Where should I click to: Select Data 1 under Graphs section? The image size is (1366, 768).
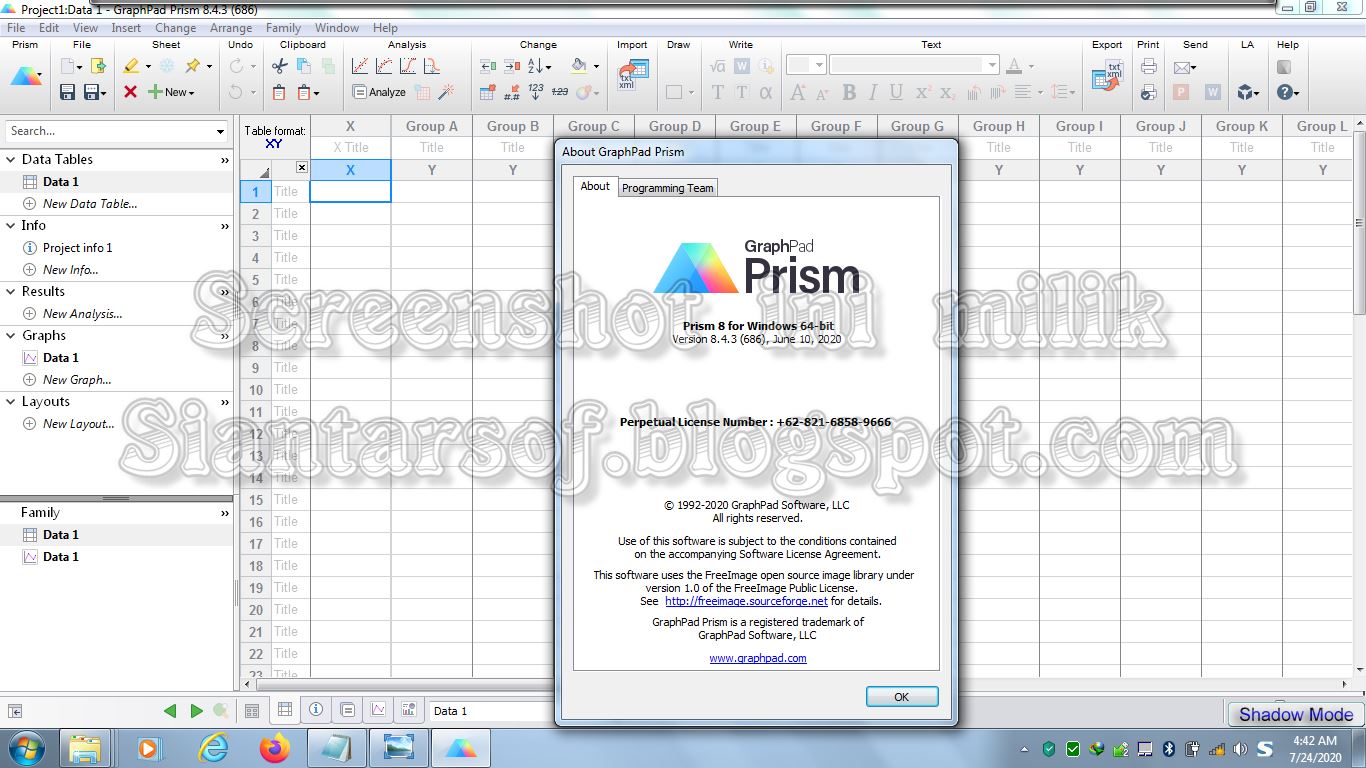tap(61, 358)
